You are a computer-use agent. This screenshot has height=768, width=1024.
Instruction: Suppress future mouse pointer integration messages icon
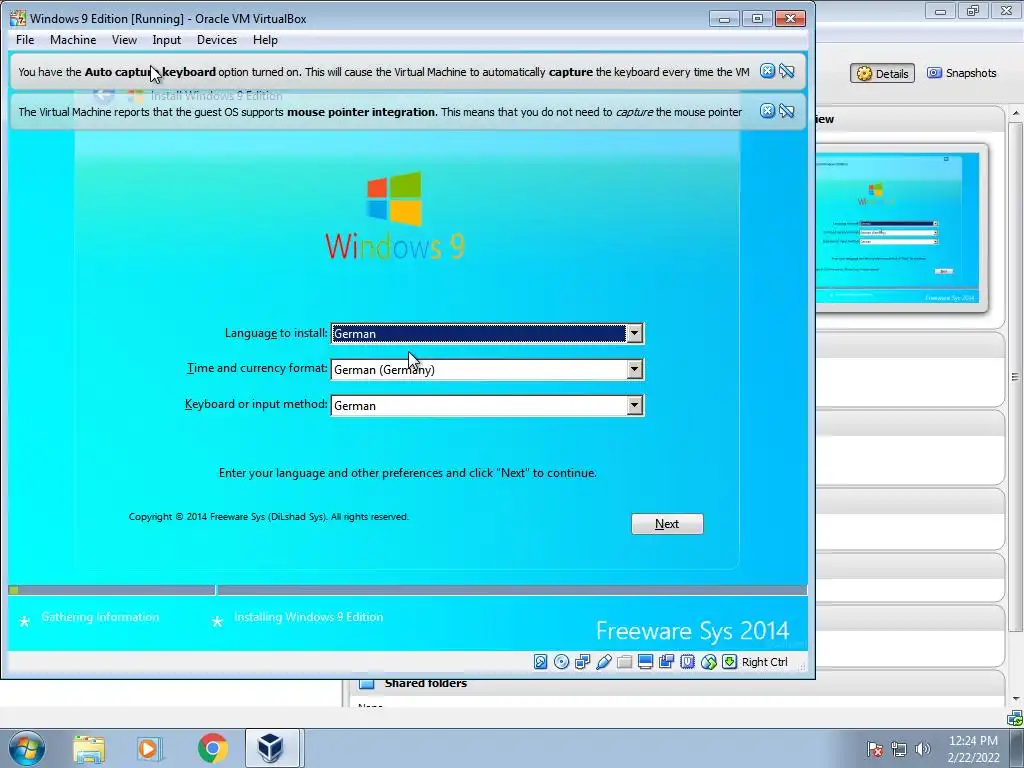pos(787,111)
